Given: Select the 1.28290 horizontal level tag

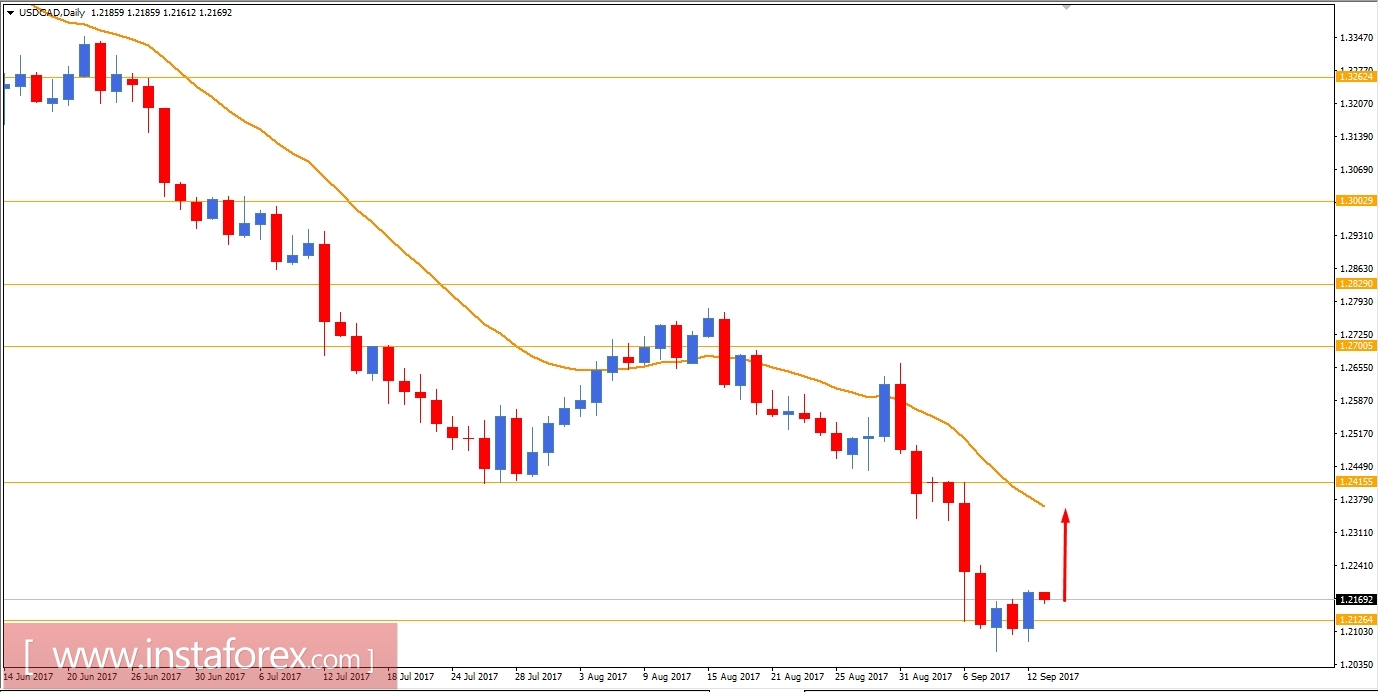Looking at the screenshot, I should (x=1355, y=285).
